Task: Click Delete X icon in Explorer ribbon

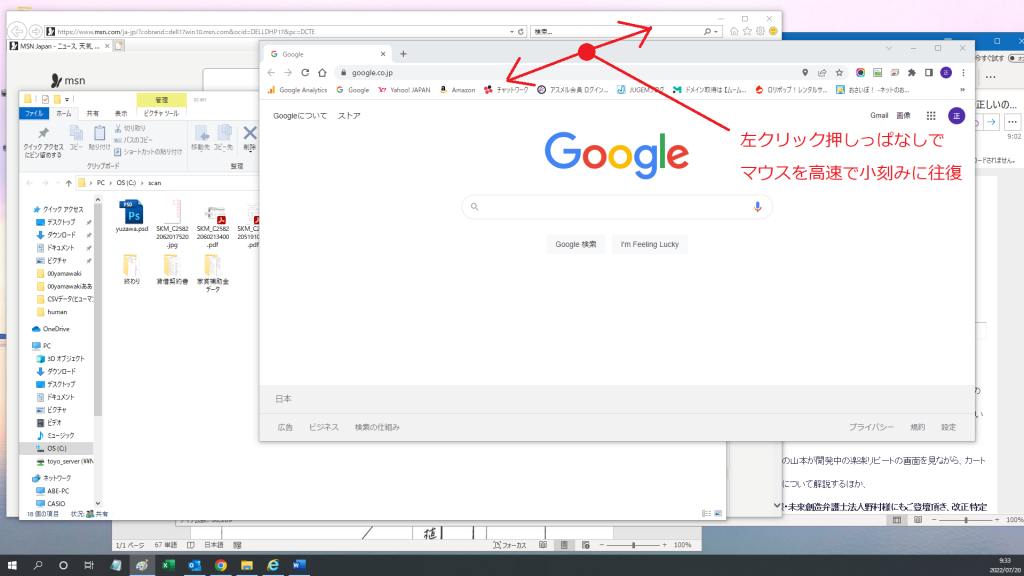Action: [249, 133]
